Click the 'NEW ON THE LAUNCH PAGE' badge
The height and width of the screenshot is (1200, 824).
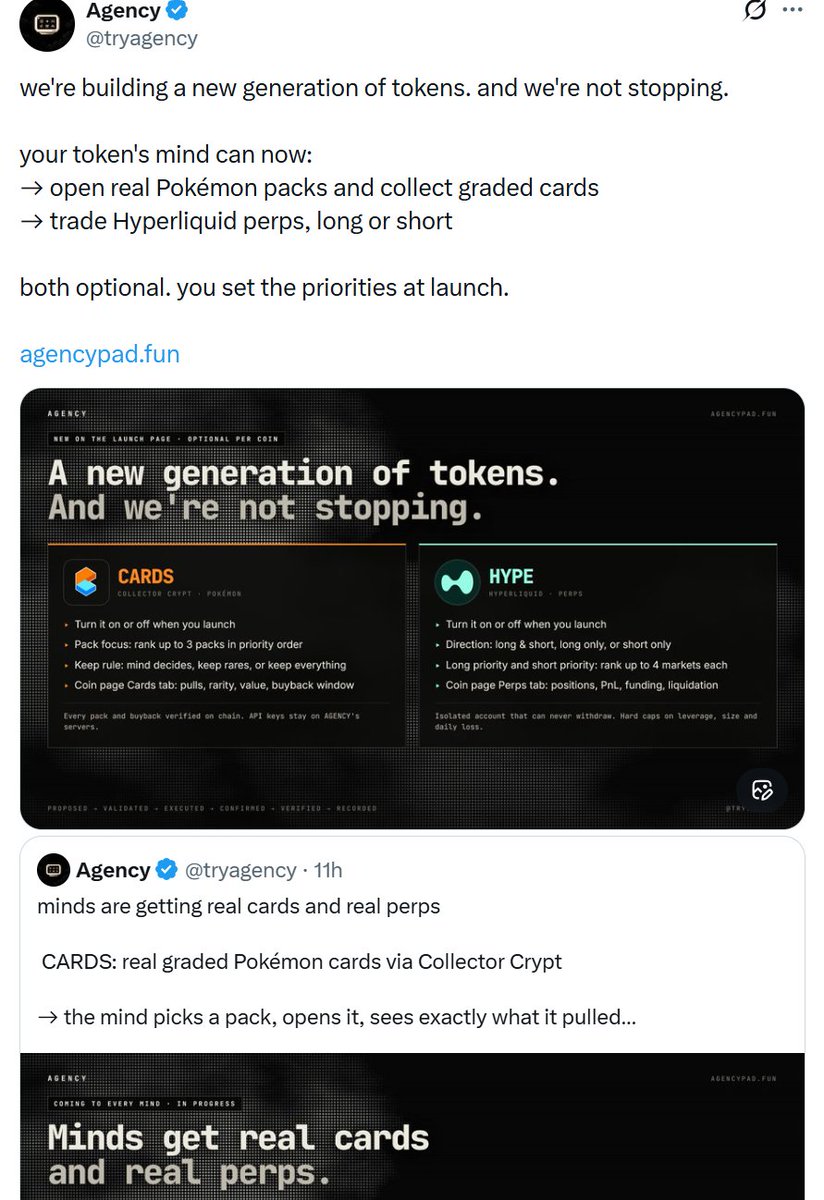coord(167,439)
